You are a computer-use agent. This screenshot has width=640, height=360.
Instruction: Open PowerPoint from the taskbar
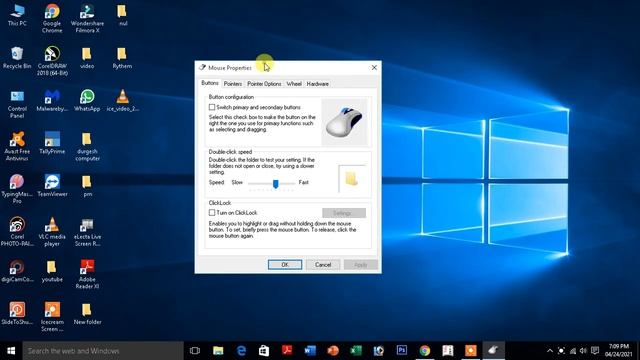333,351
